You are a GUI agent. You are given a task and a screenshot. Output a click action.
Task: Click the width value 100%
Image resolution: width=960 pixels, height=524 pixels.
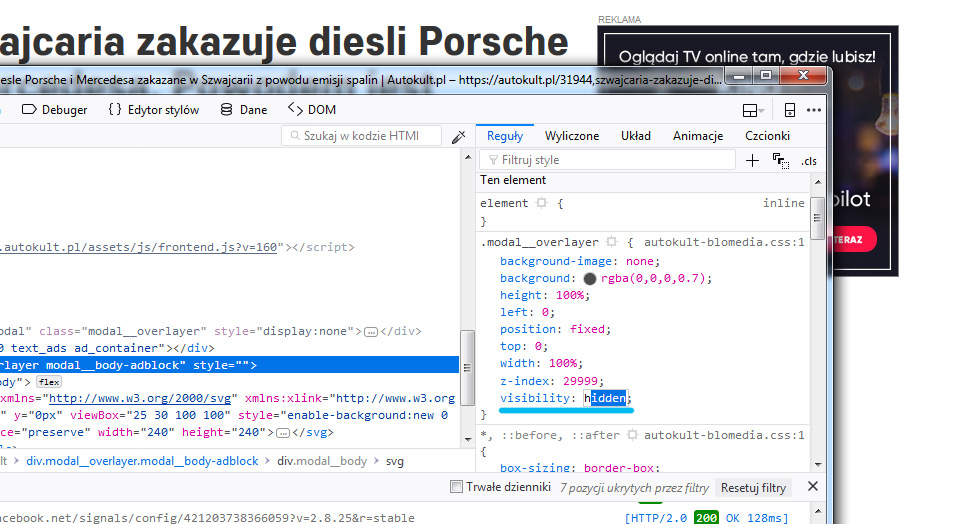tap(563, 363)
